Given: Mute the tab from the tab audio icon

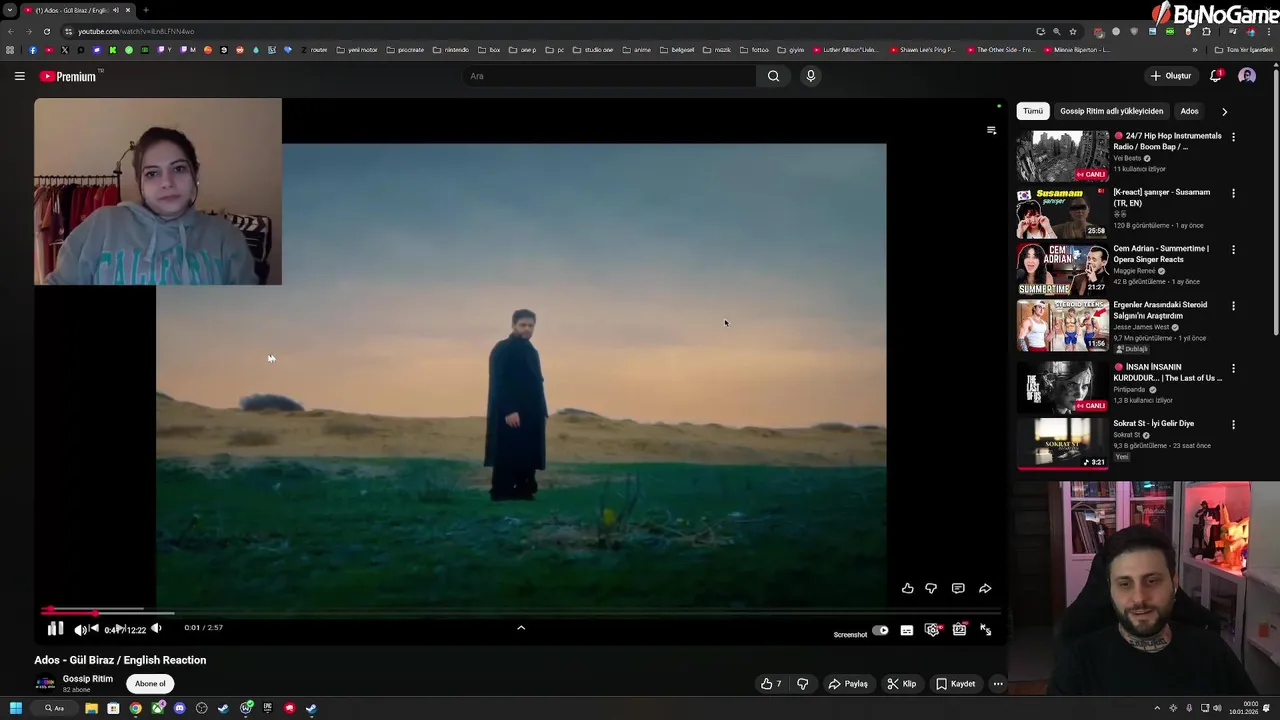Looking at the screenshot, I should click(116, 10).
